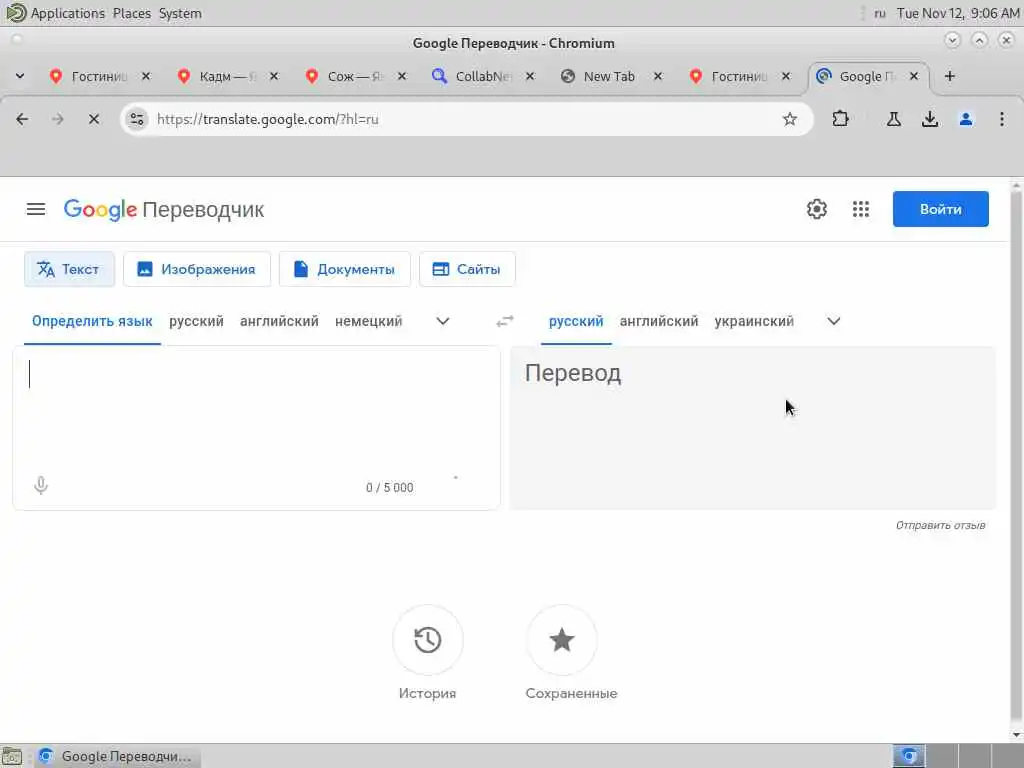
Task: Switch to the New Tab browser tab
Action: 609,76
